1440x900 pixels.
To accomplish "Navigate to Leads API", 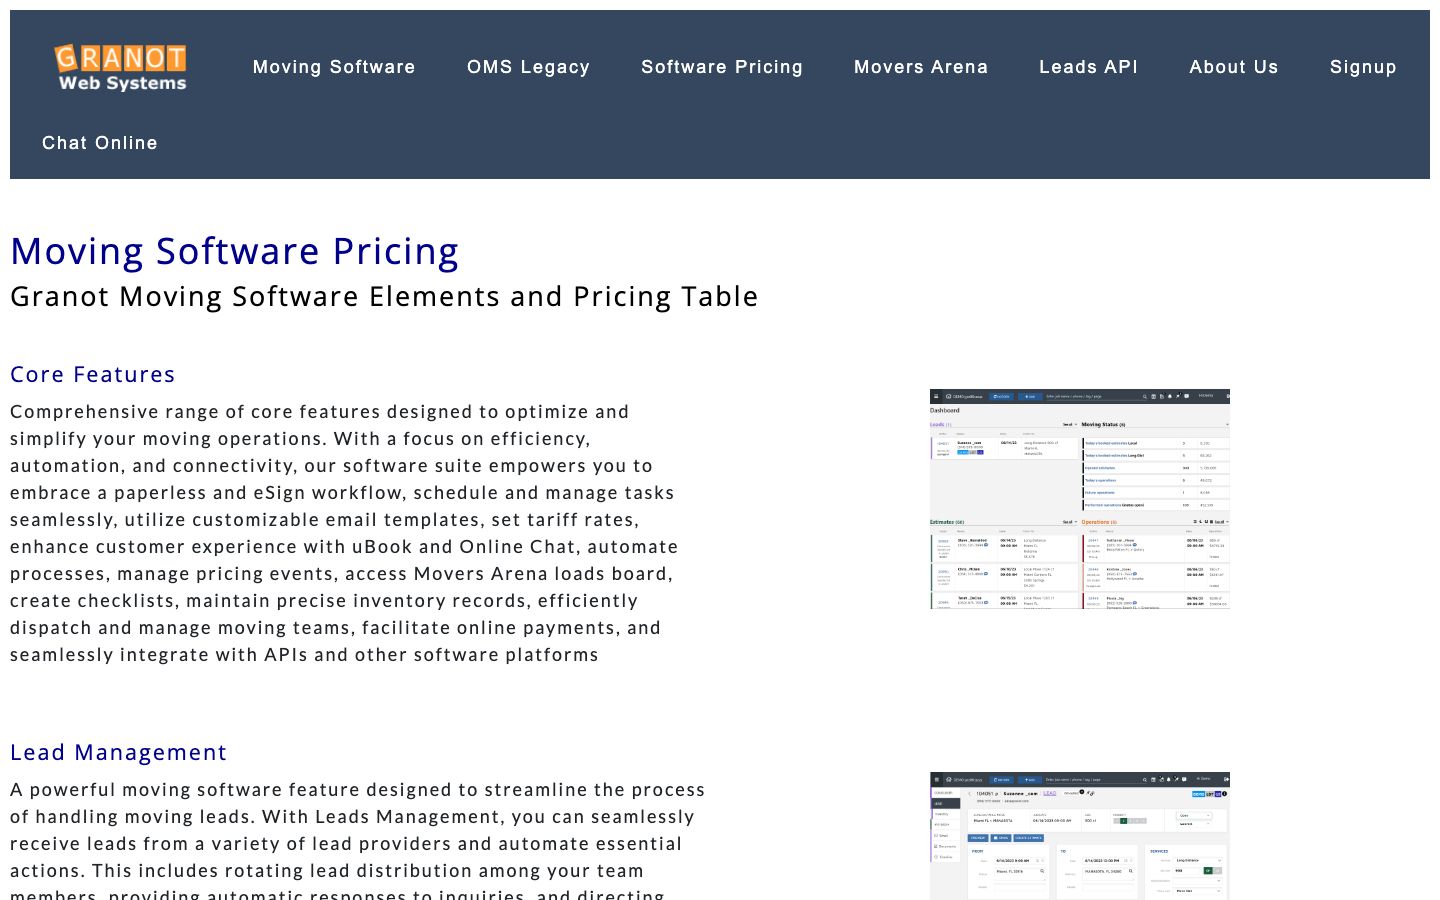I will 1088,67.
